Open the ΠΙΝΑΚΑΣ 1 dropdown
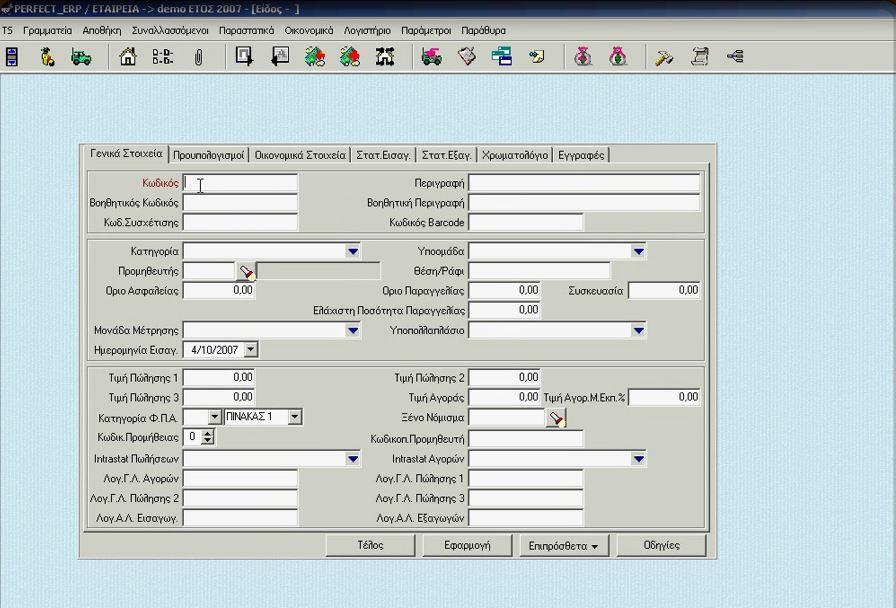This screenshot has height=608, width=896. click(x=294, y=417)
